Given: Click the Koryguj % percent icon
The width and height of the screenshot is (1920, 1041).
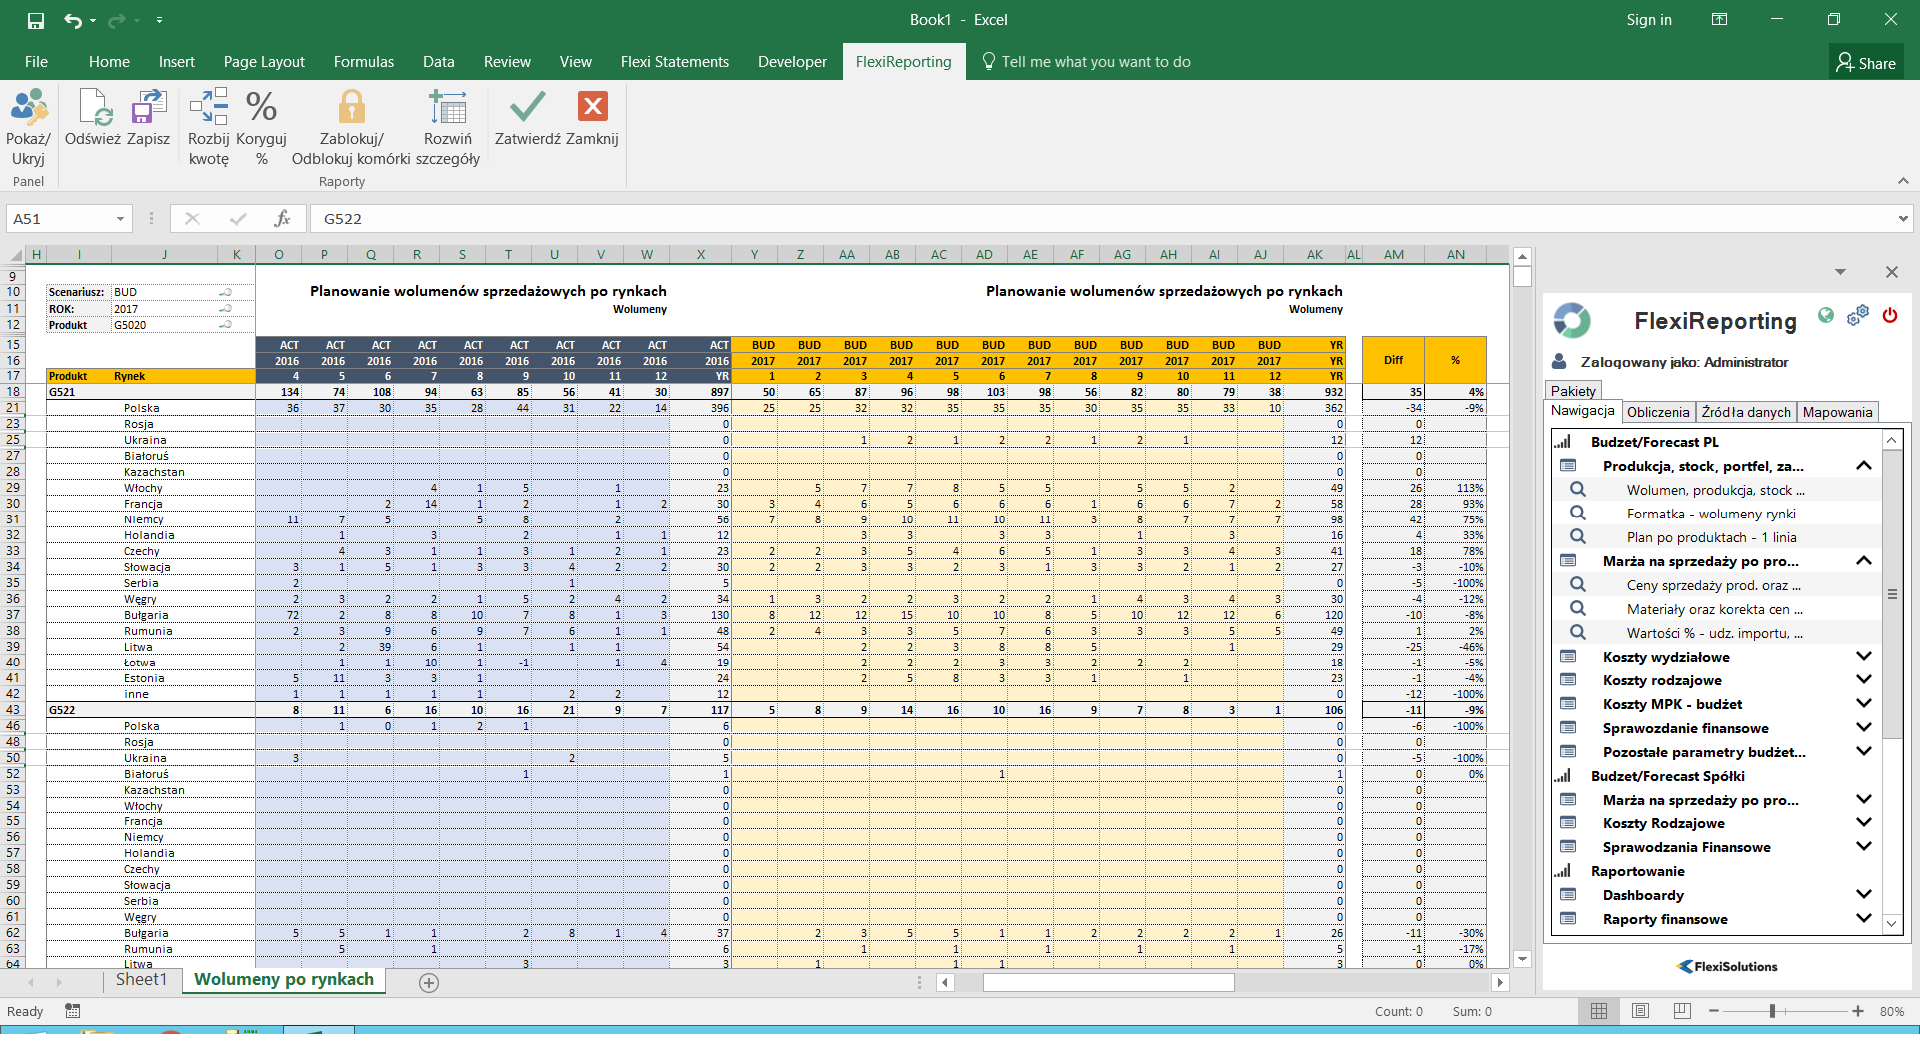Looking at the screenshot, I should [261, 109].
